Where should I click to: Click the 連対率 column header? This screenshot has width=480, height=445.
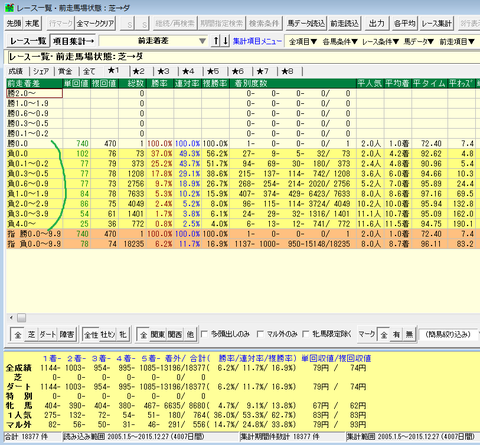click(x=188, y=83)
